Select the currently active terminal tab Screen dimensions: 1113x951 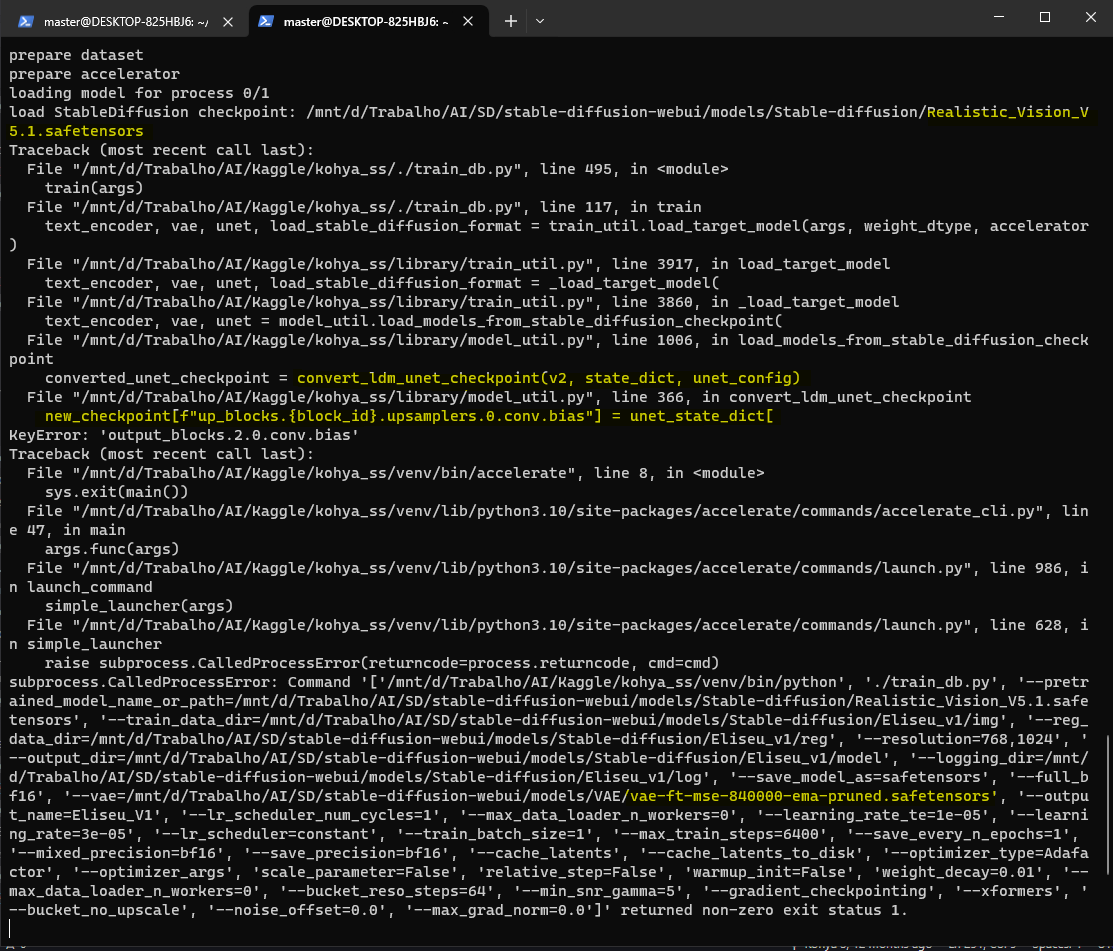click(x=368, y=21)
